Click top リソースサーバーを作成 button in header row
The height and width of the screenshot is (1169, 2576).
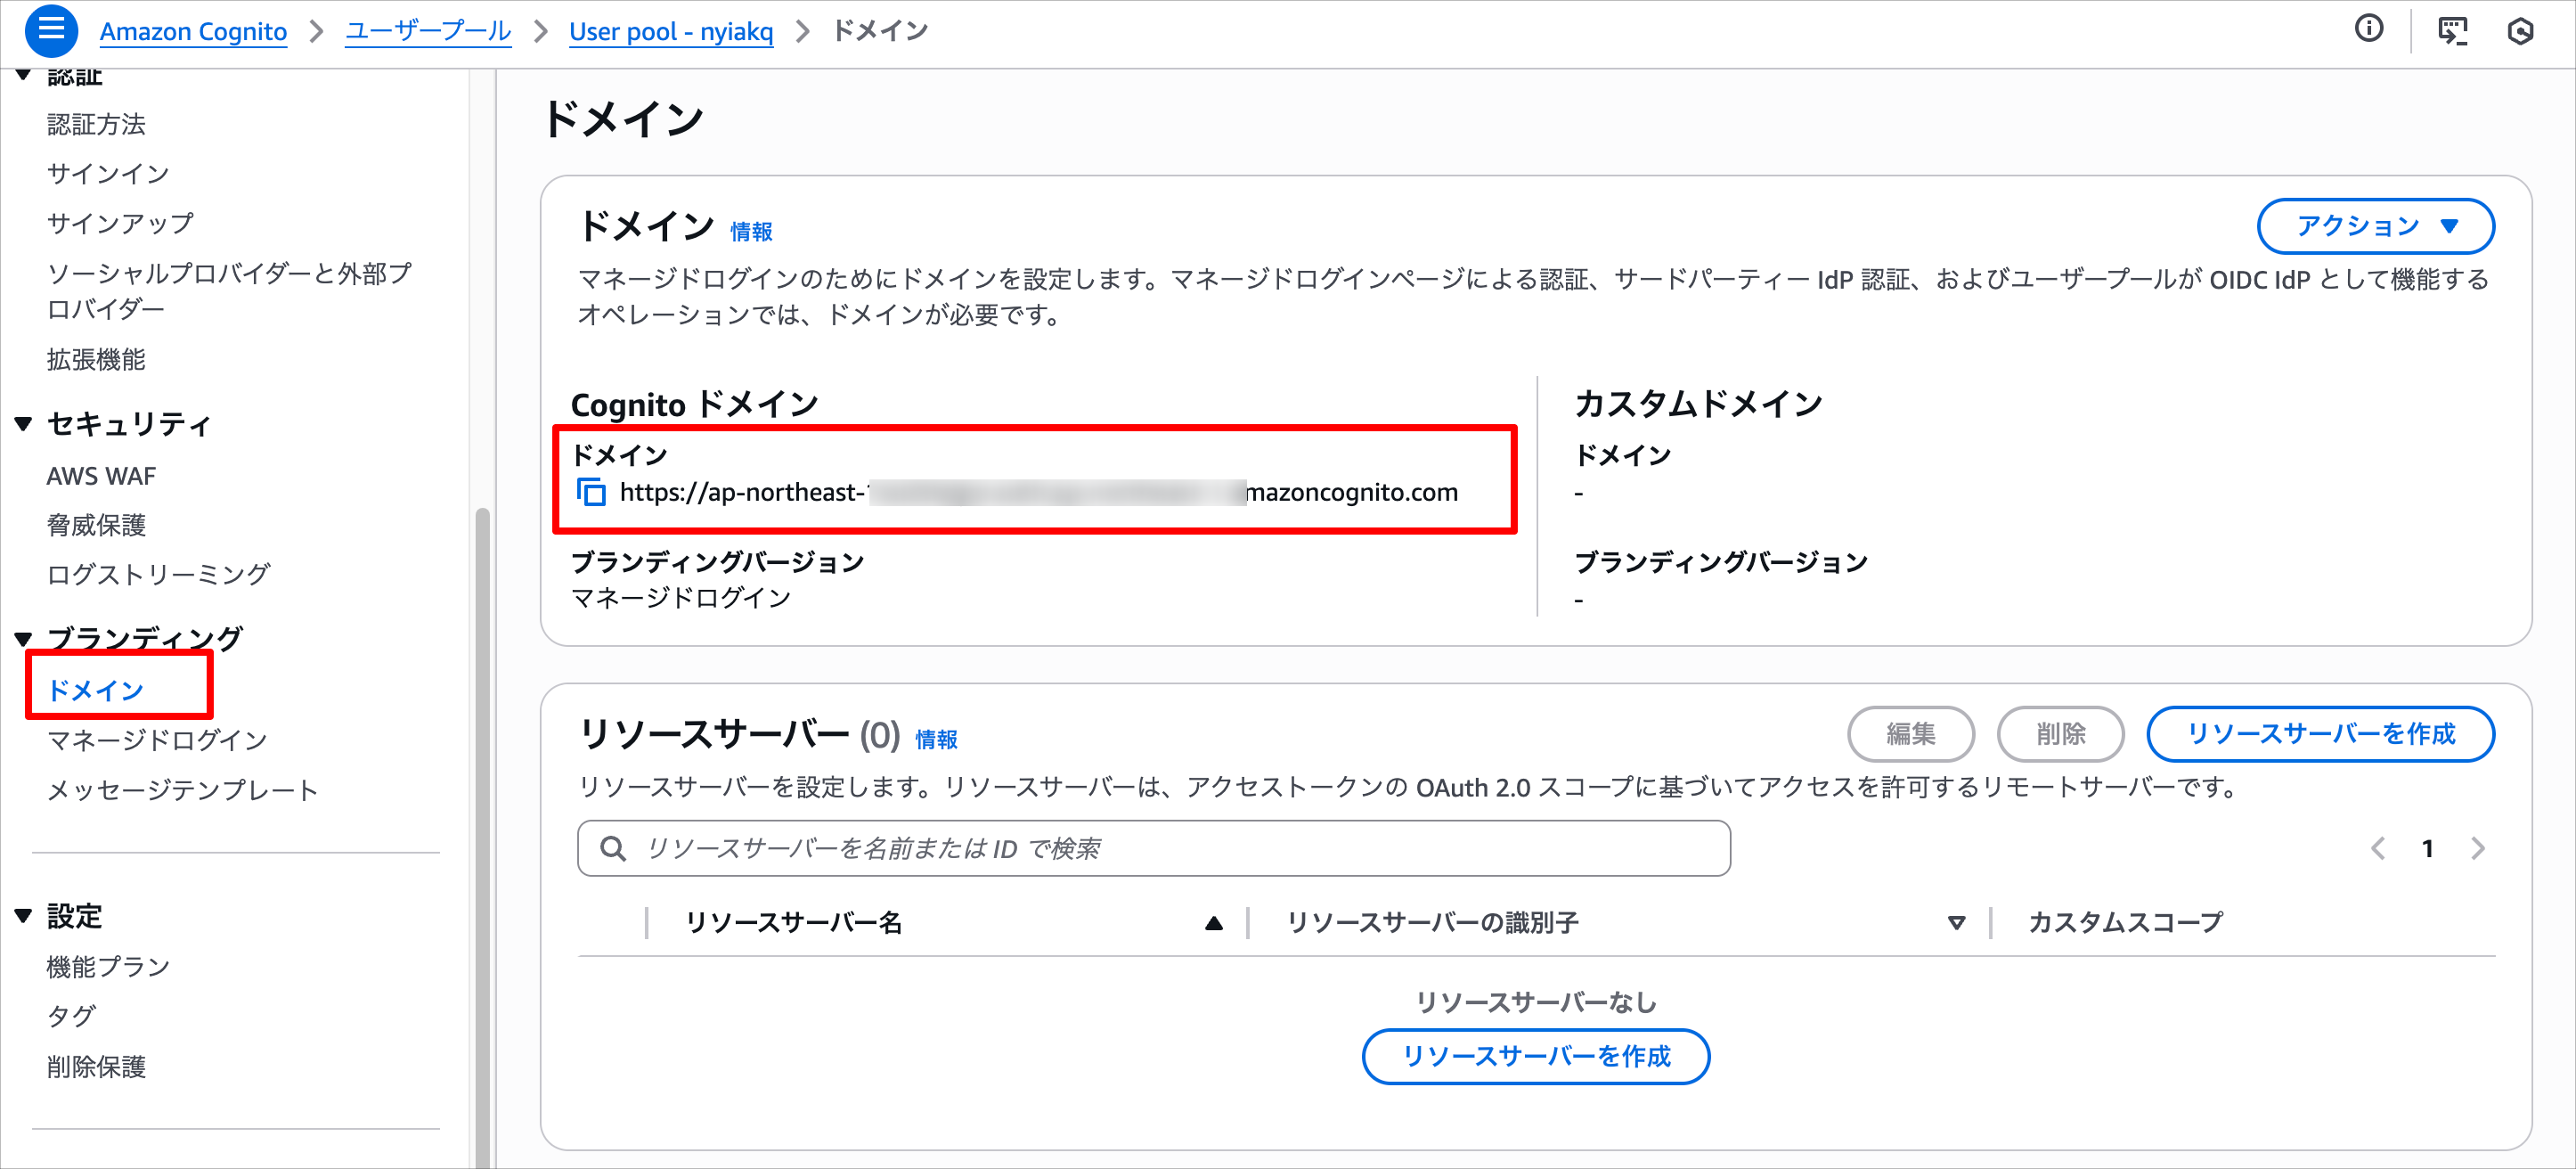point(2320,734)
